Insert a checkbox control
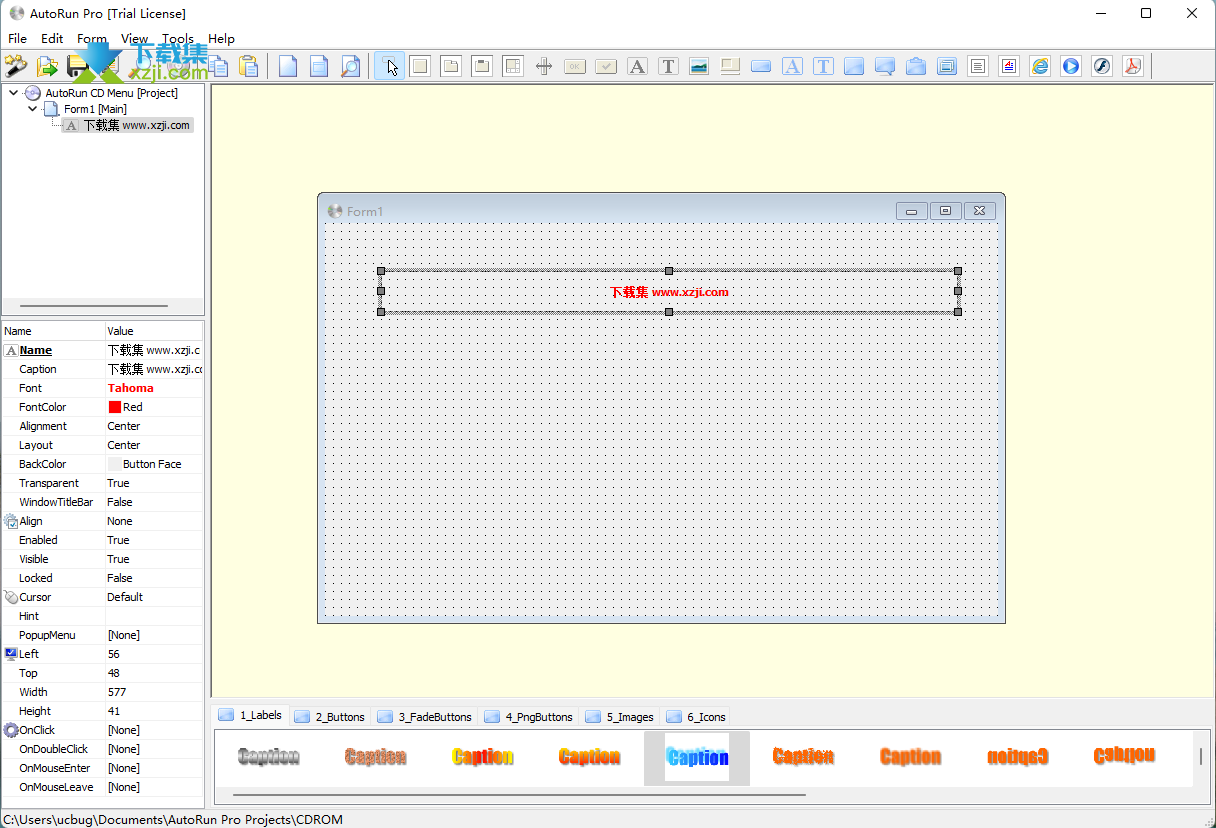This screenshot has width=1216, height=828. coord(606,67)
